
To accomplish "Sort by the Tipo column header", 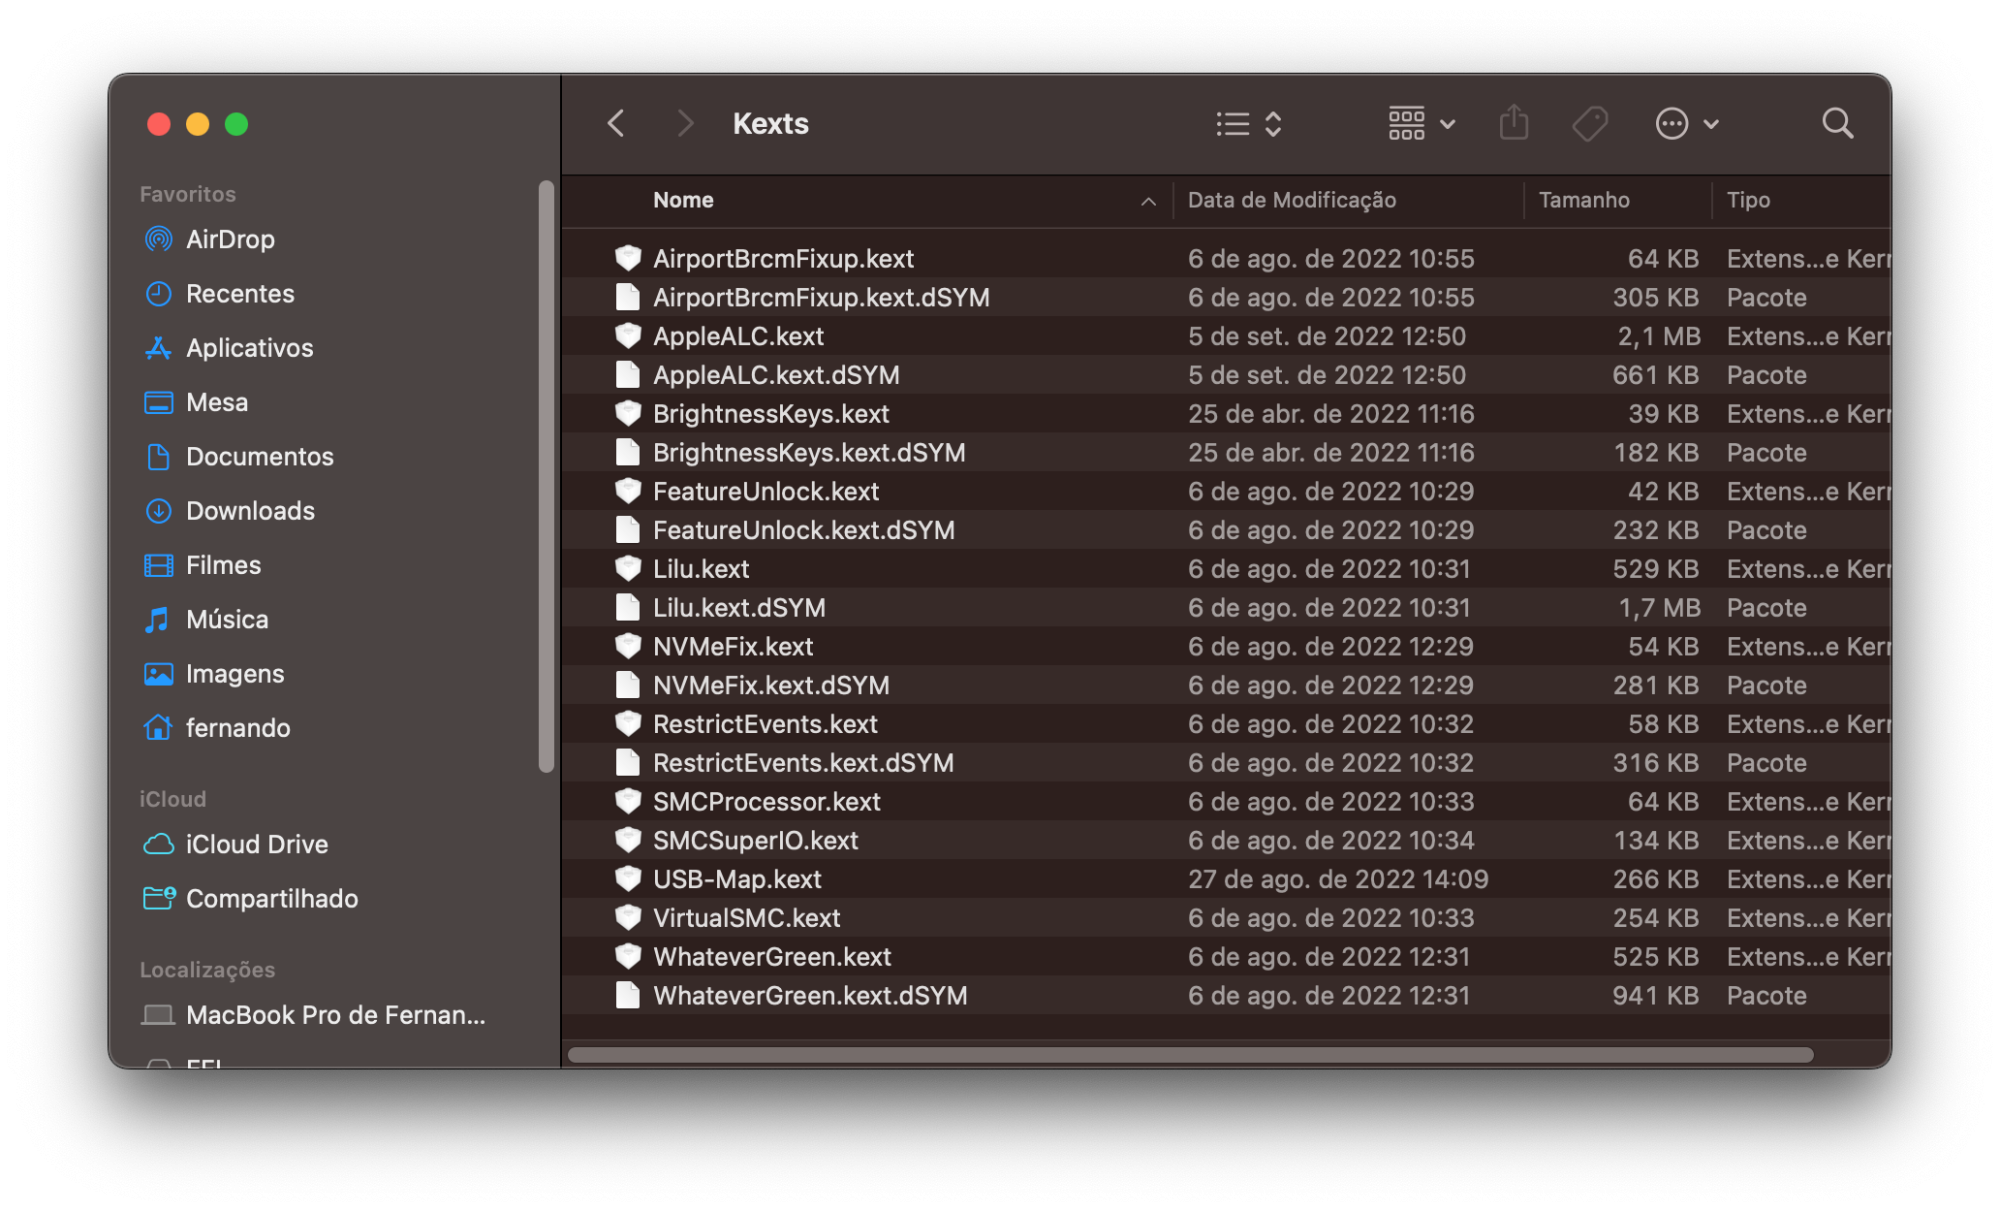I will pyautogui.click(x=1748, y=200).
